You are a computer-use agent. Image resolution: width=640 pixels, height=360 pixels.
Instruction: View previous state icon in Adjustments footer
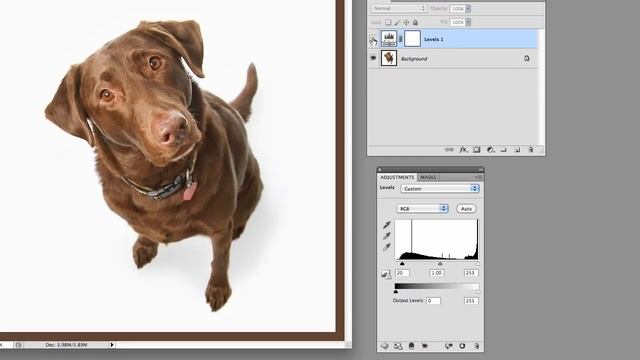[449, 346]
